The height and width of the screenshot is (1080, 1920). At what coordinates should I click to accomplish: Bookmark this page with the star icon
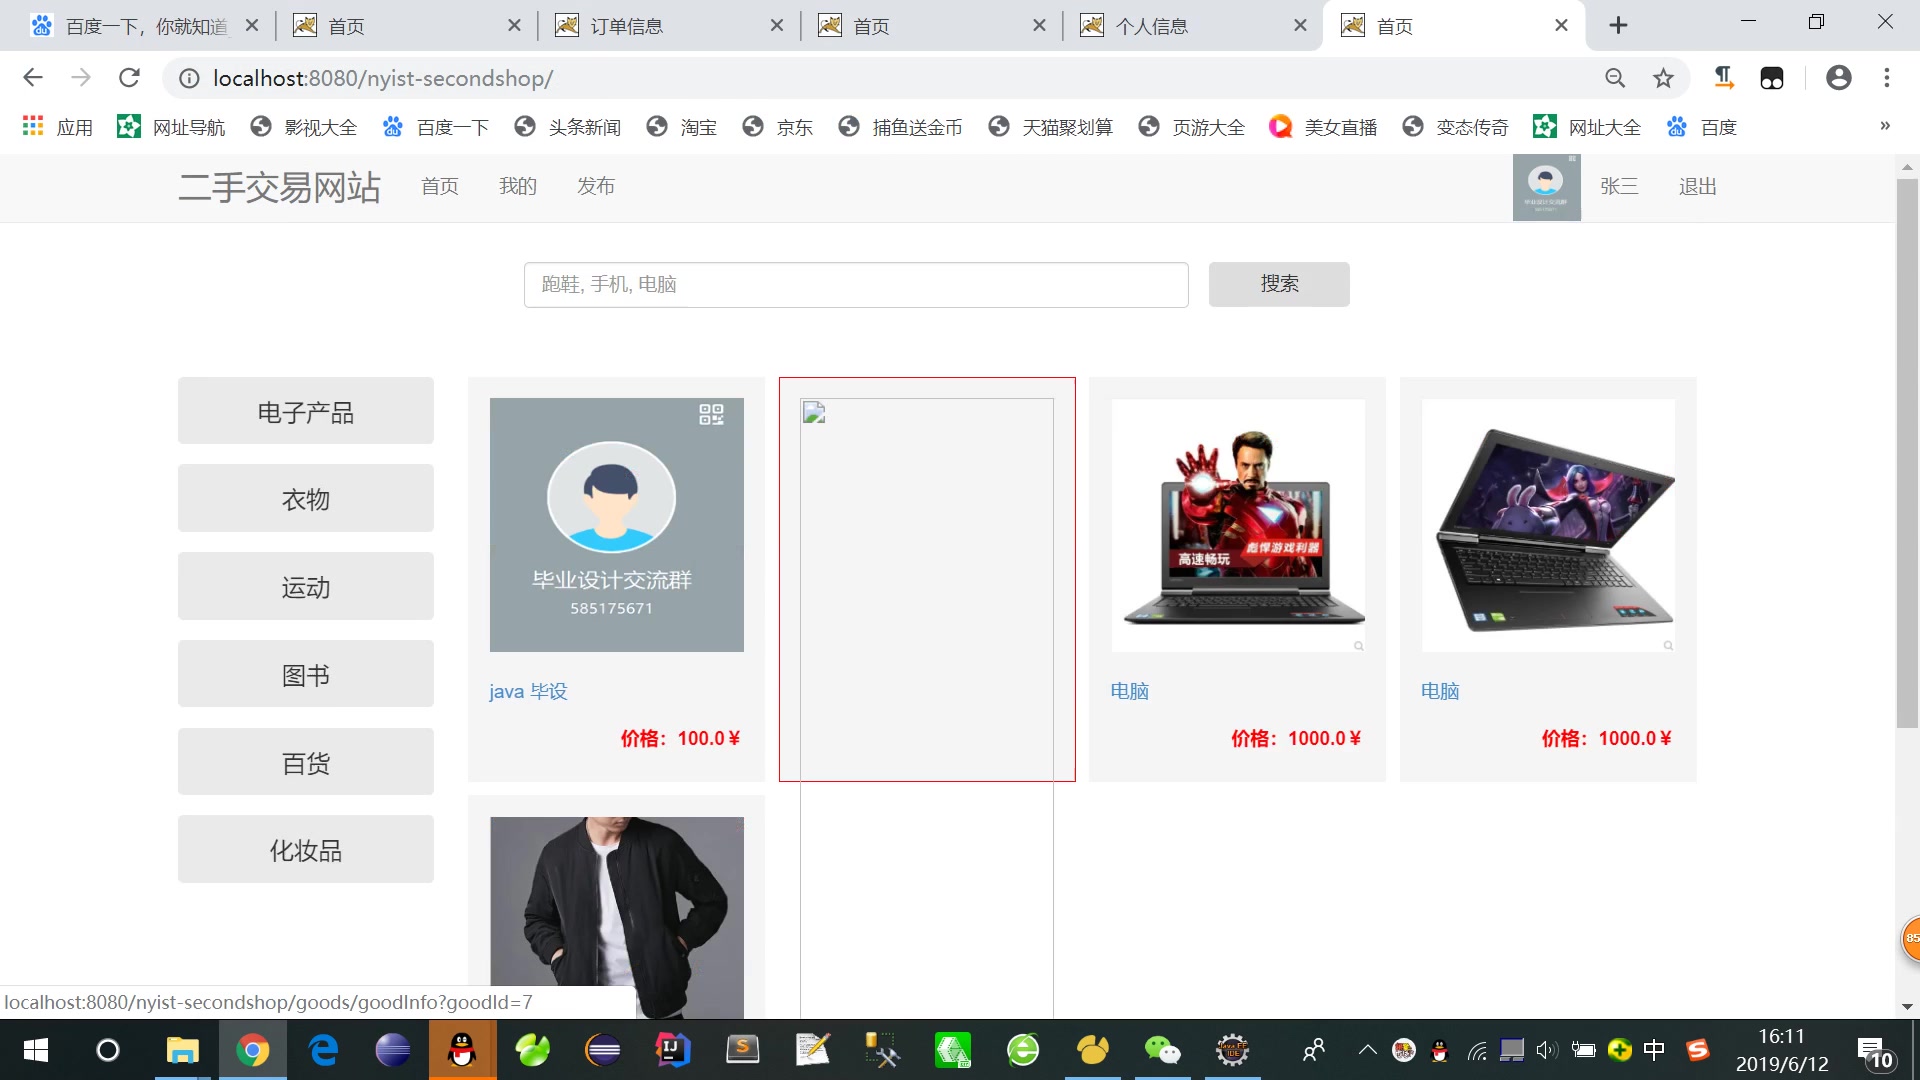1663,78
